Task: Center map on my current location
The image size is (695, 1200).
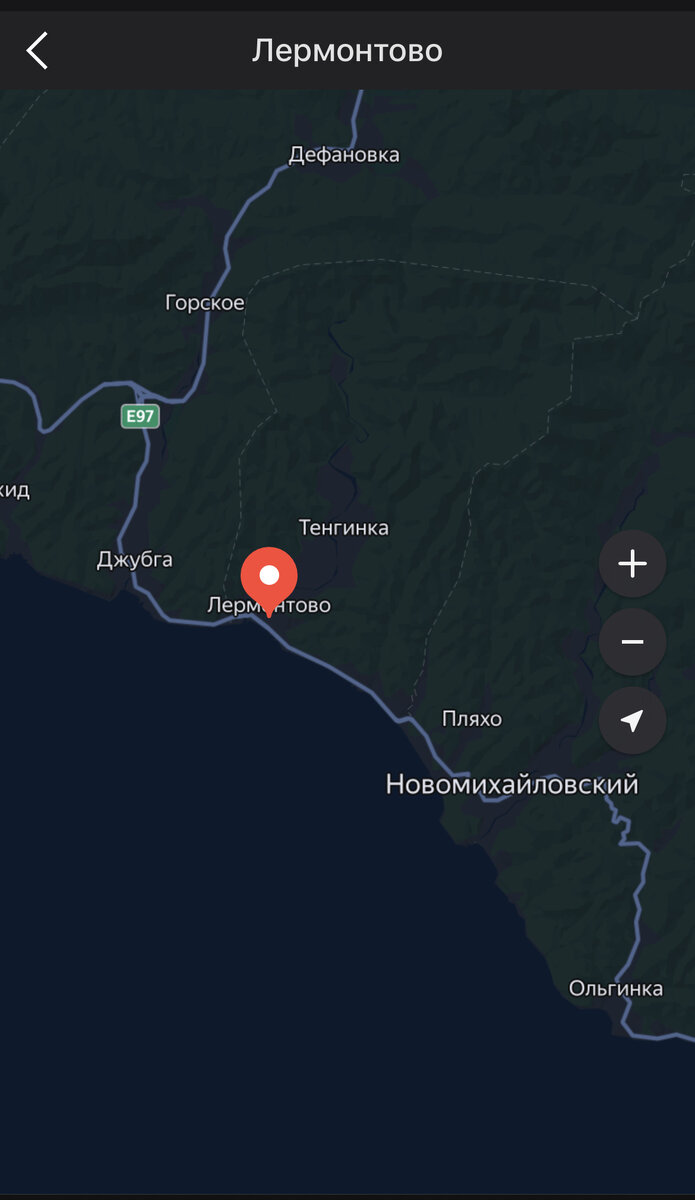Action: coord(632,720)
